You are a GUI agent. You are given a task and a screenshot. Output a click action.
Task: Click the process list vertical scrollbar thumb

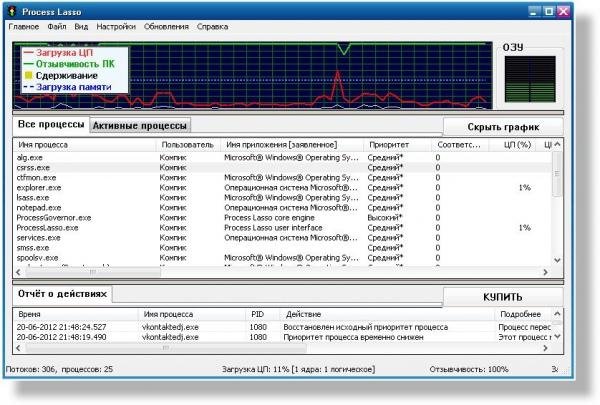557,174
